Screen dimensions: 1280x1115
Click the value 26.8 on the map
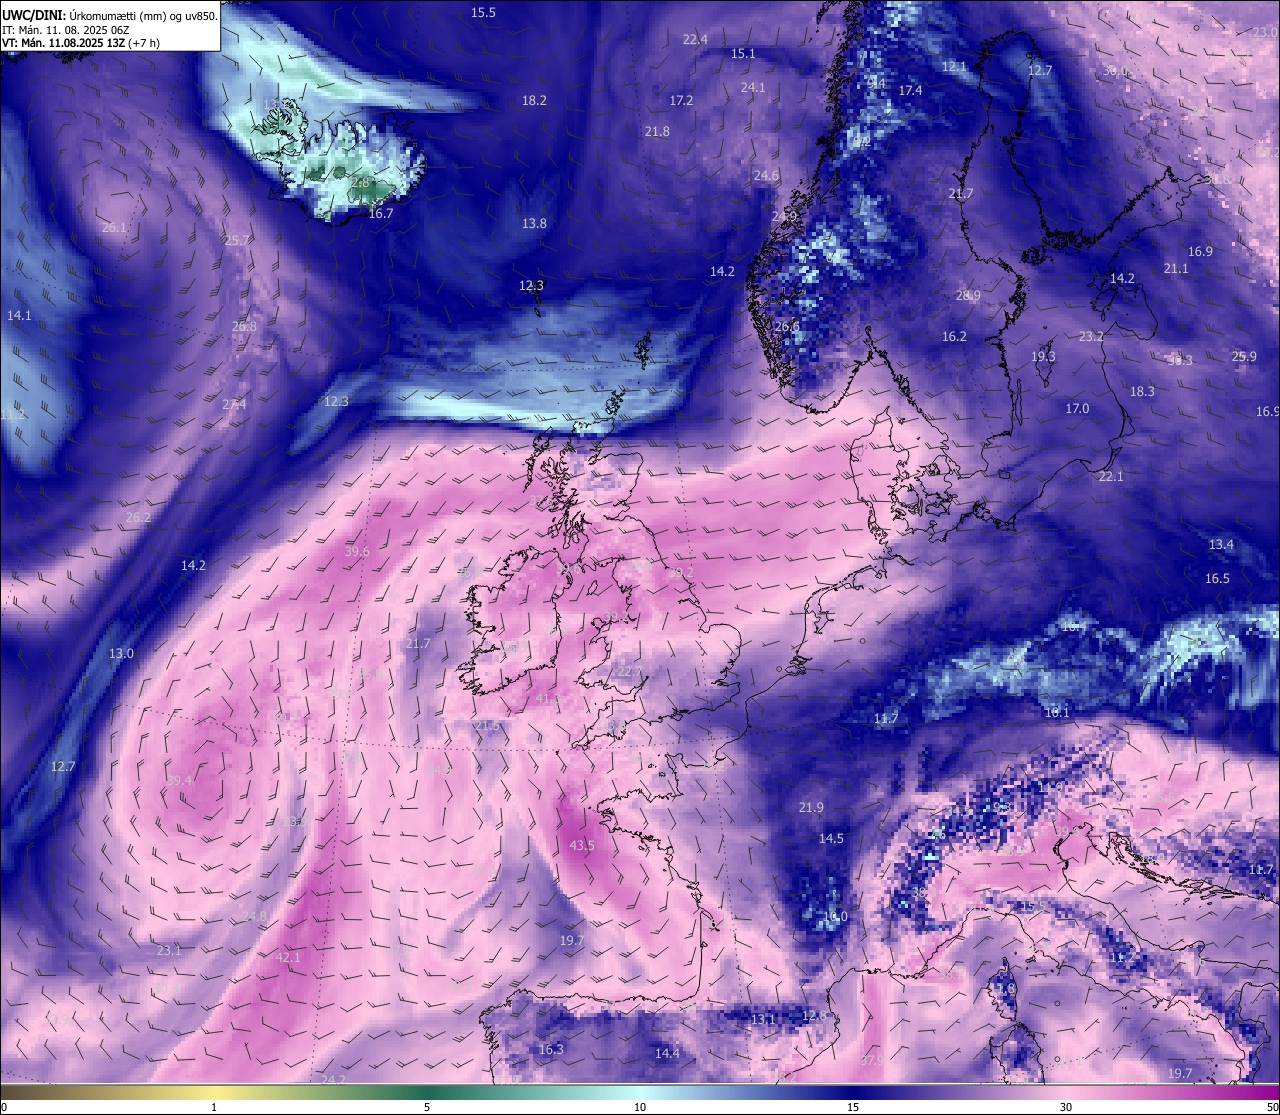pyautogui.click(x=244, y=326)
